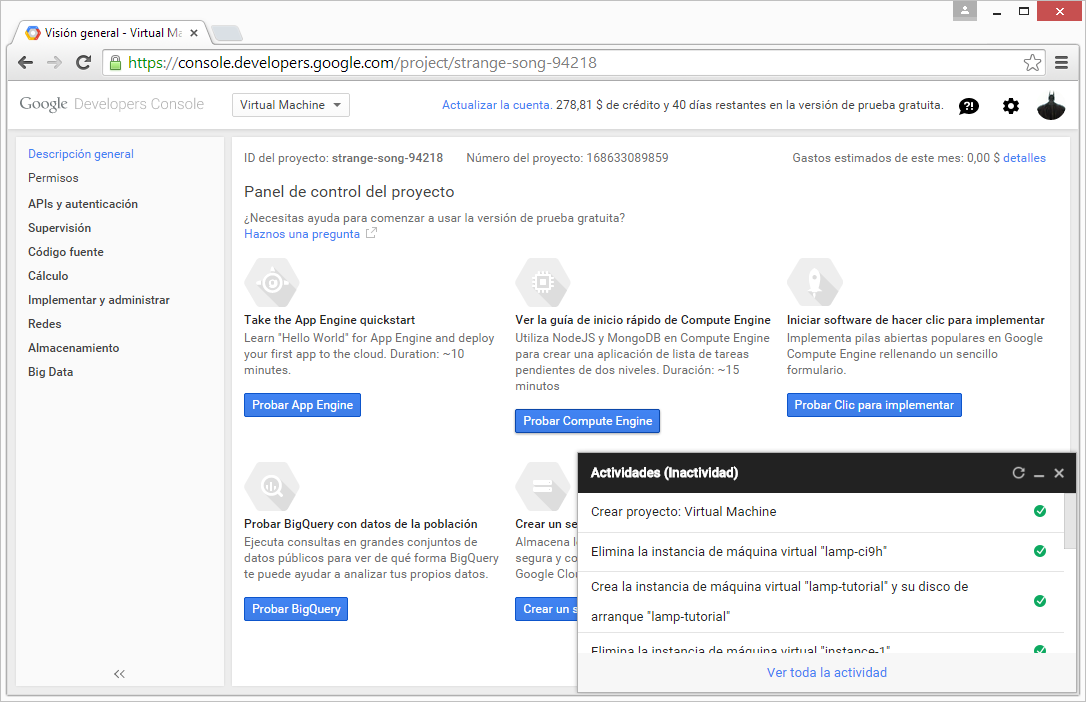Viewport: 1086px width, 702px height.
Task: Click the Elimina lamp-ci9h activity row
Action: click(821, 552)
